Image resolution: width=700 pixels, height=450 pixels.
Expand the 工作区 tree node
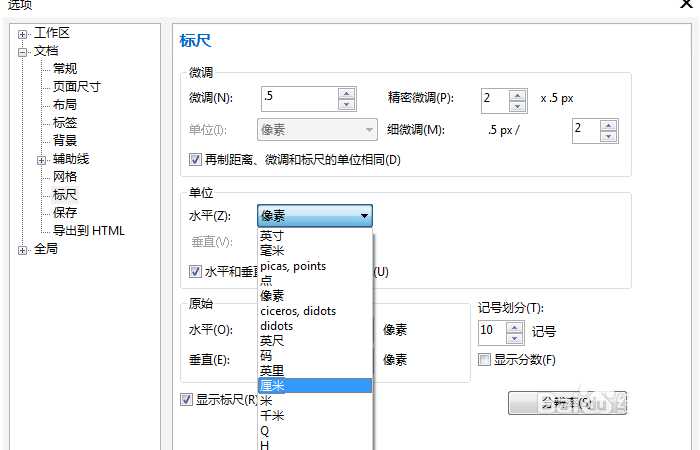tap(23, 33)
